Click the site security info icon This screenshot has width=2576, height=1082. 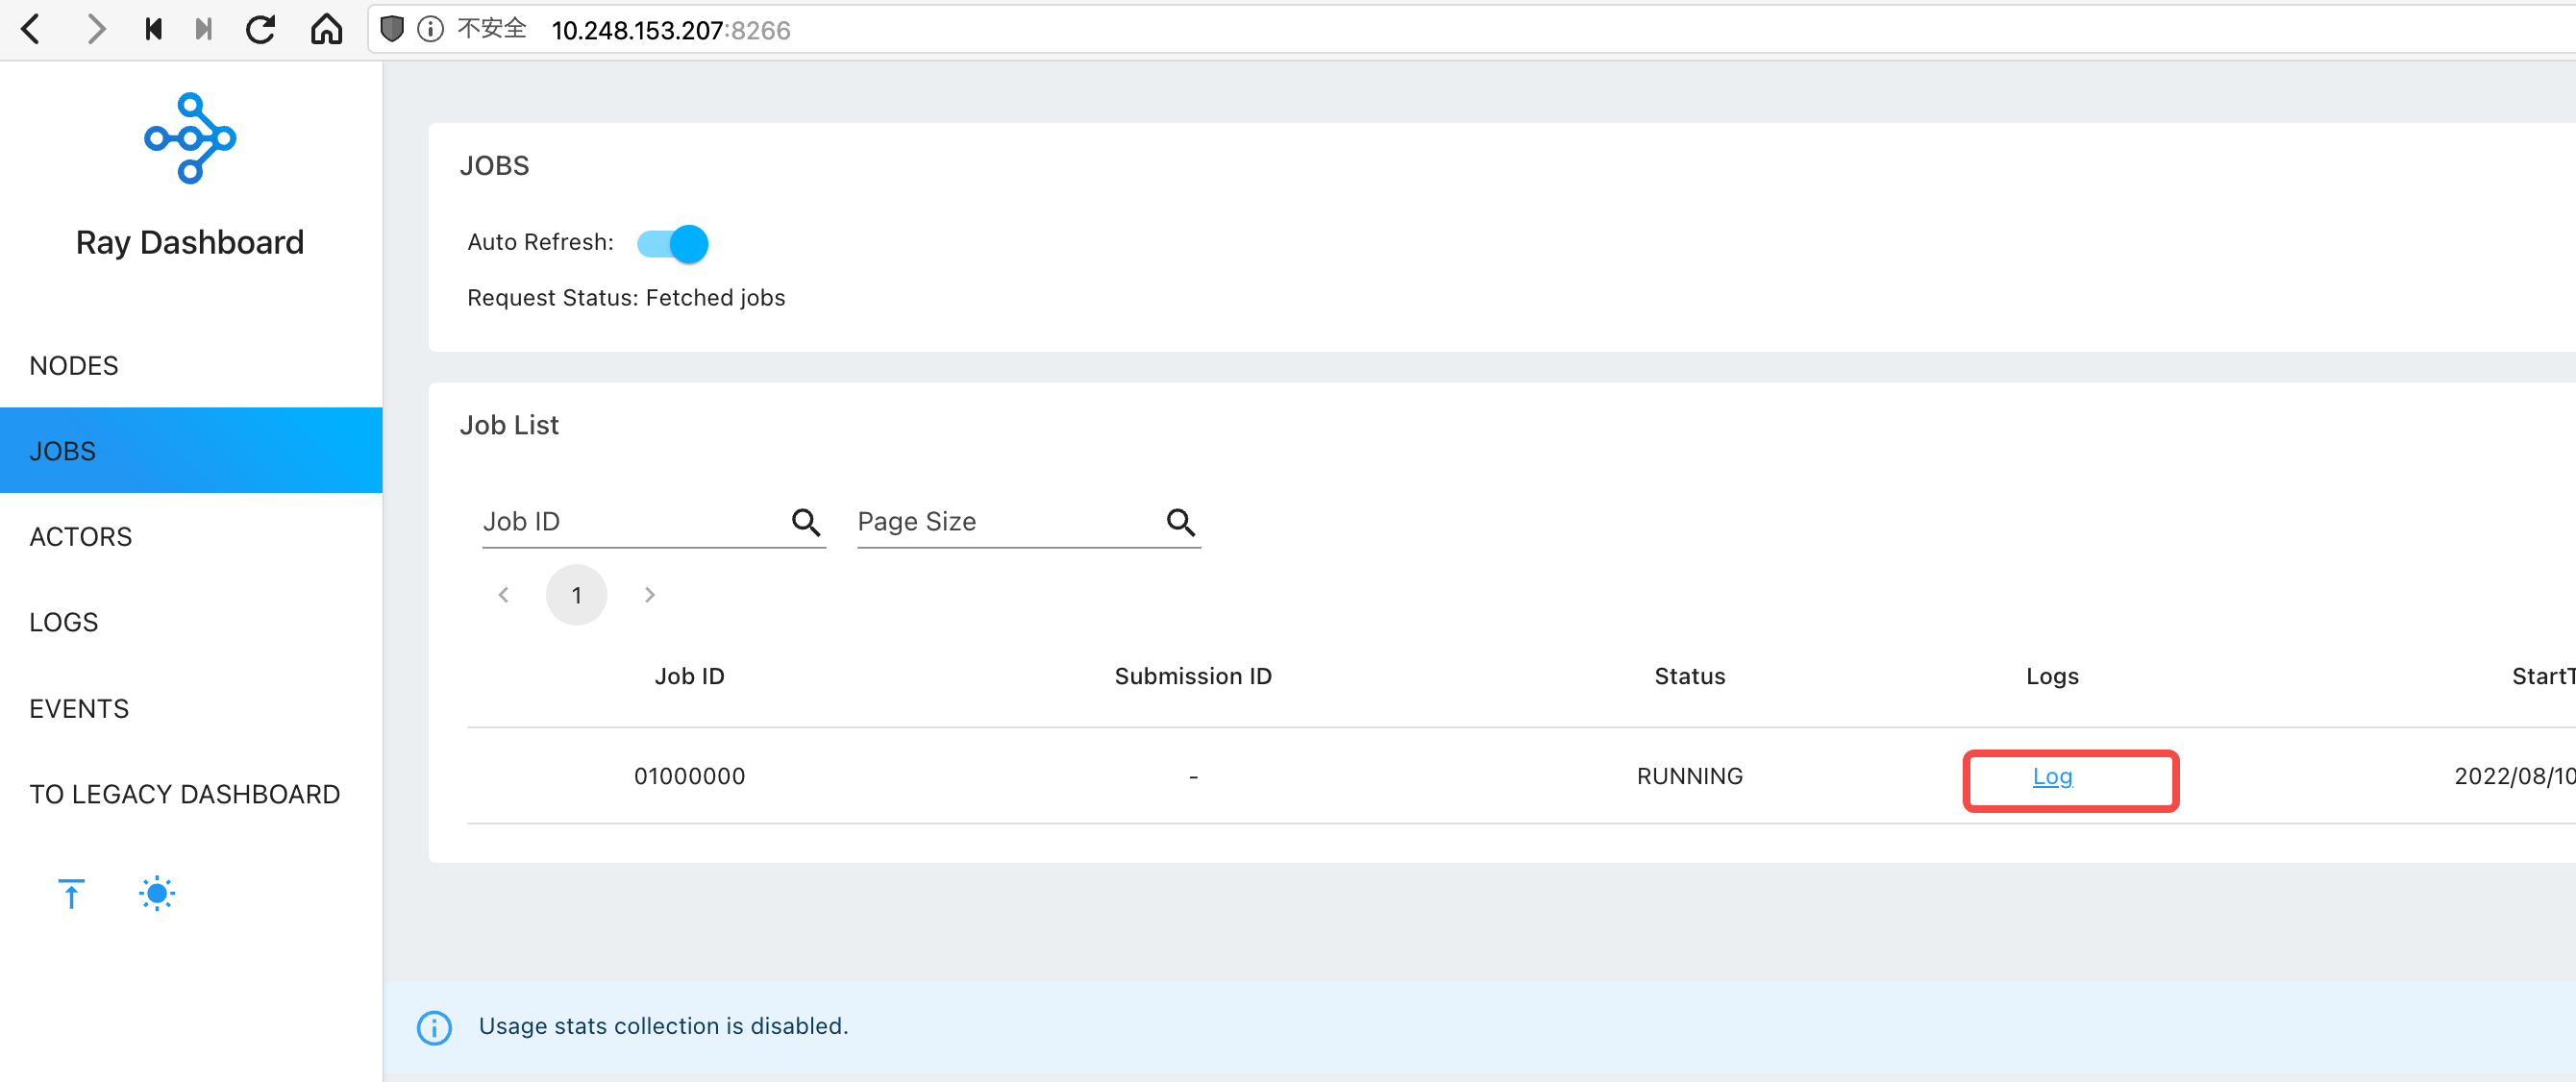tap(430, 29)
